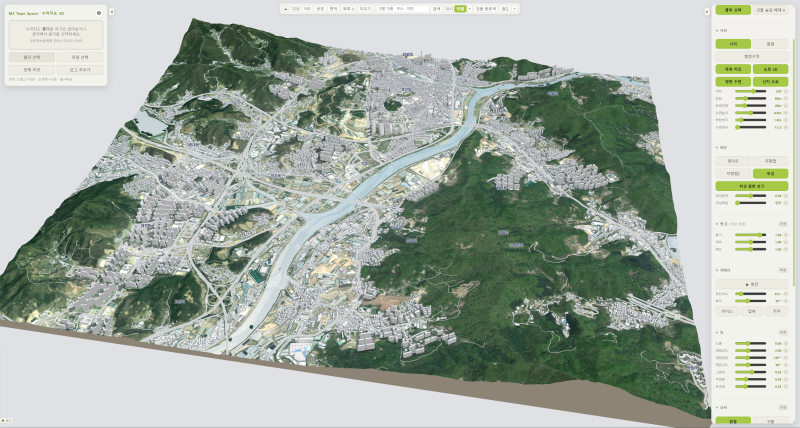800x428 pixels.
Task: Start camera rotation with ▶ 회전
Action: click(x=752, y=284)
